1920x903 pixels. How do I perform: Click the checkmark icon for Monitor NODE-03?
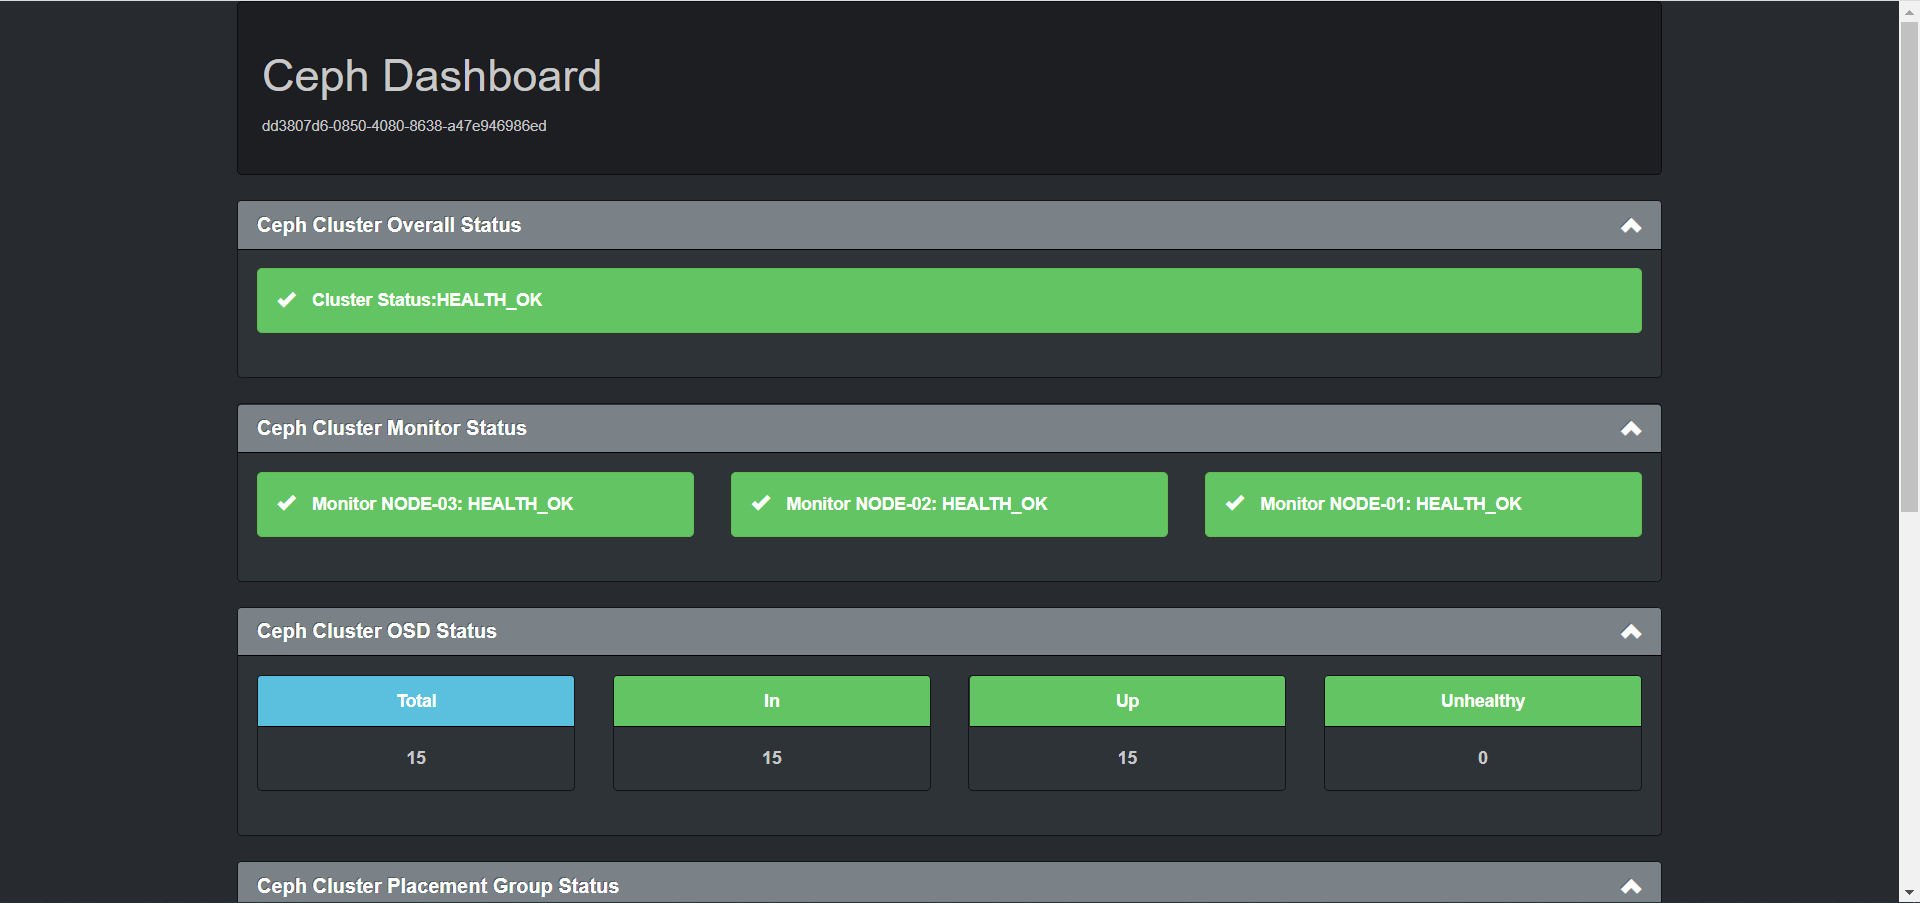coord(287,504)
